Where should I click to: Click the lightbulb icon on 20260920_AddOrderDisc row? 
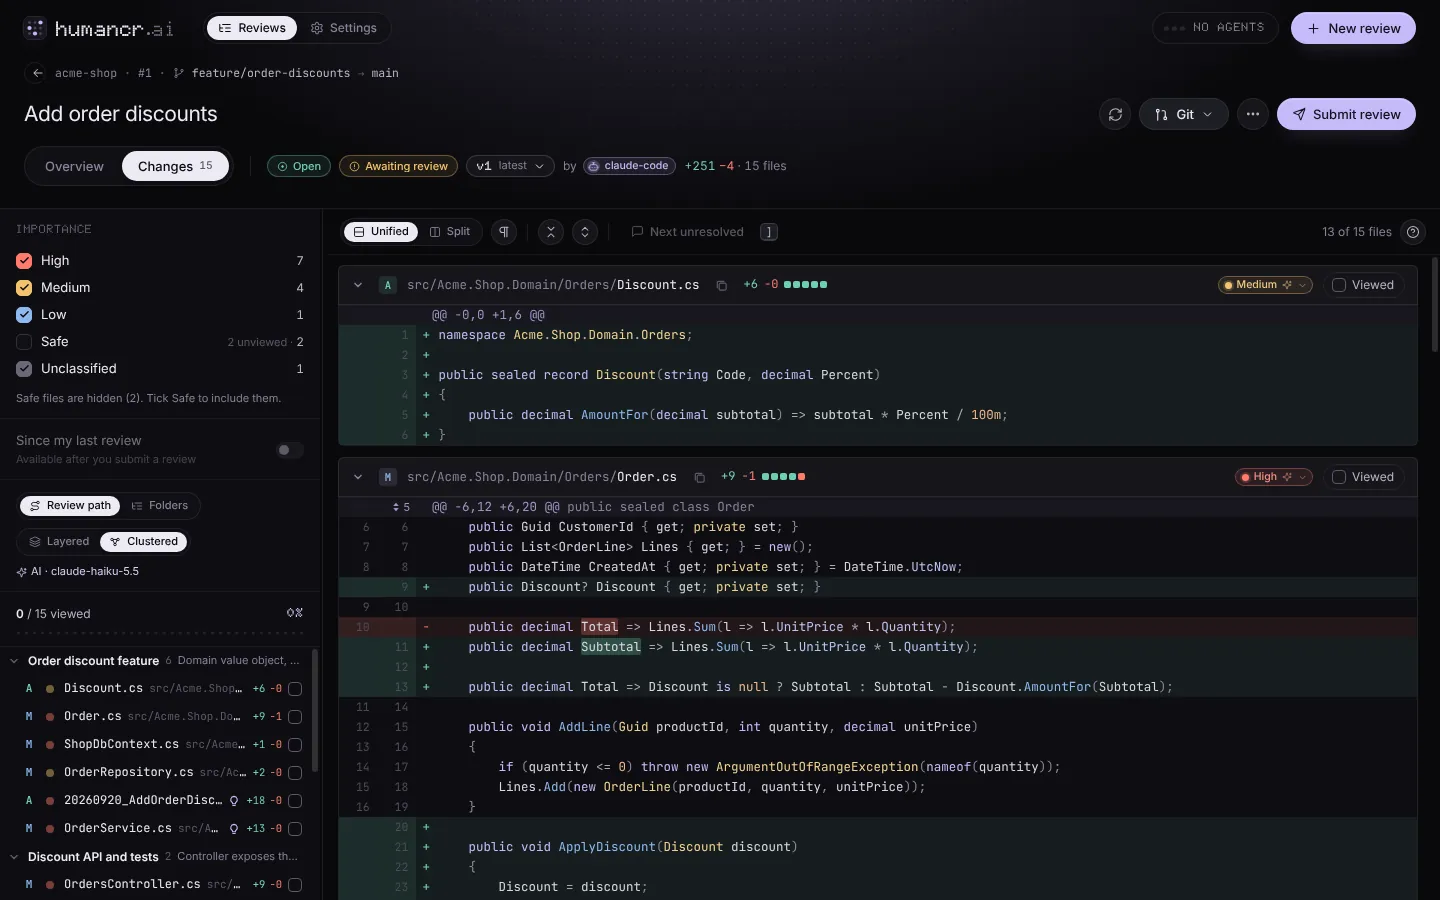tap(234, 800)
